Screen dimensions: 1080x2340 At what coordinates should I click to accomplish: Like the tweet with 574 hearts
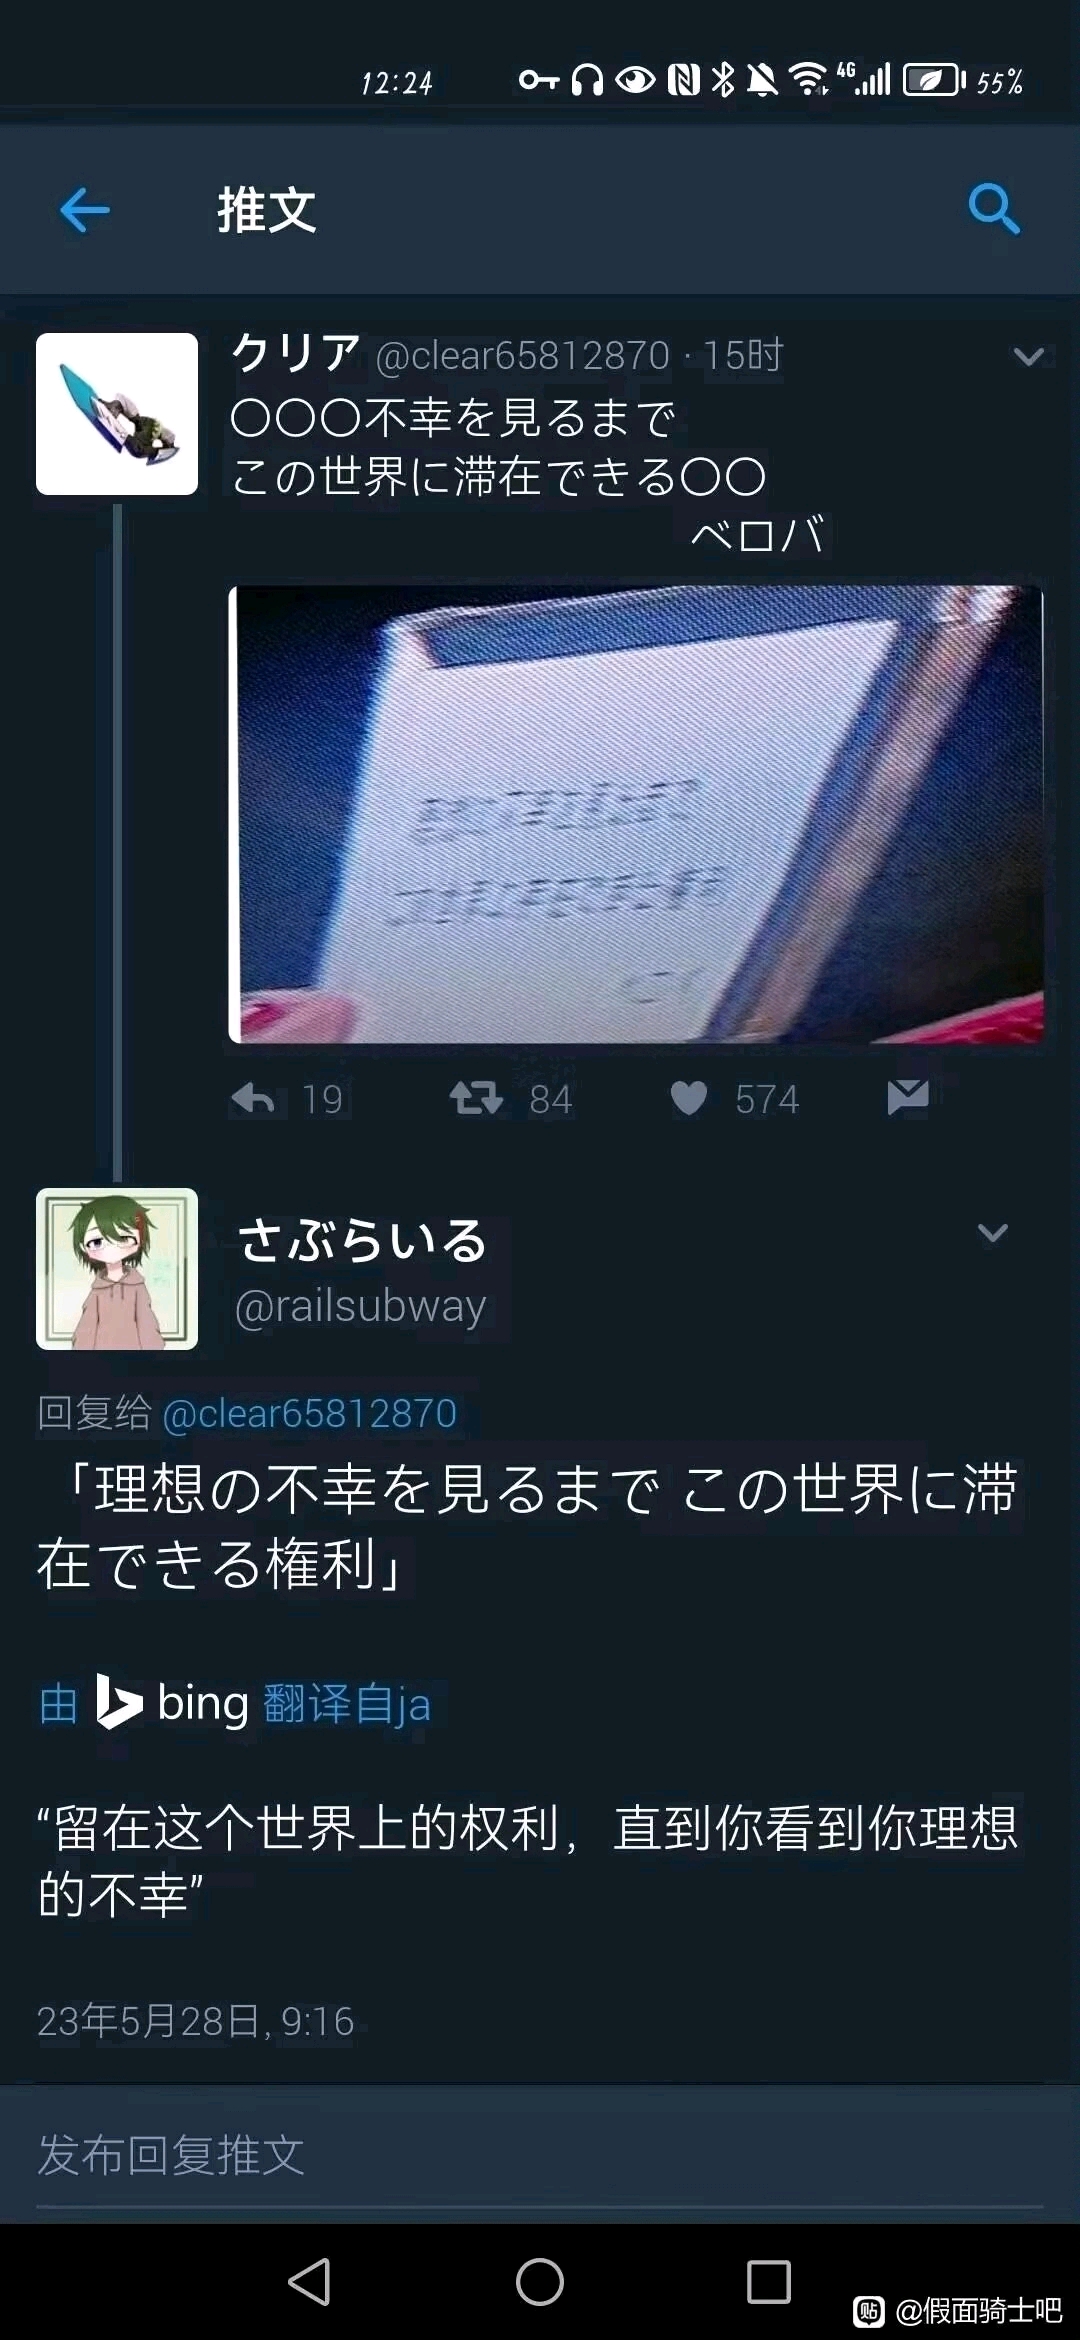[x=688, y=1098]
